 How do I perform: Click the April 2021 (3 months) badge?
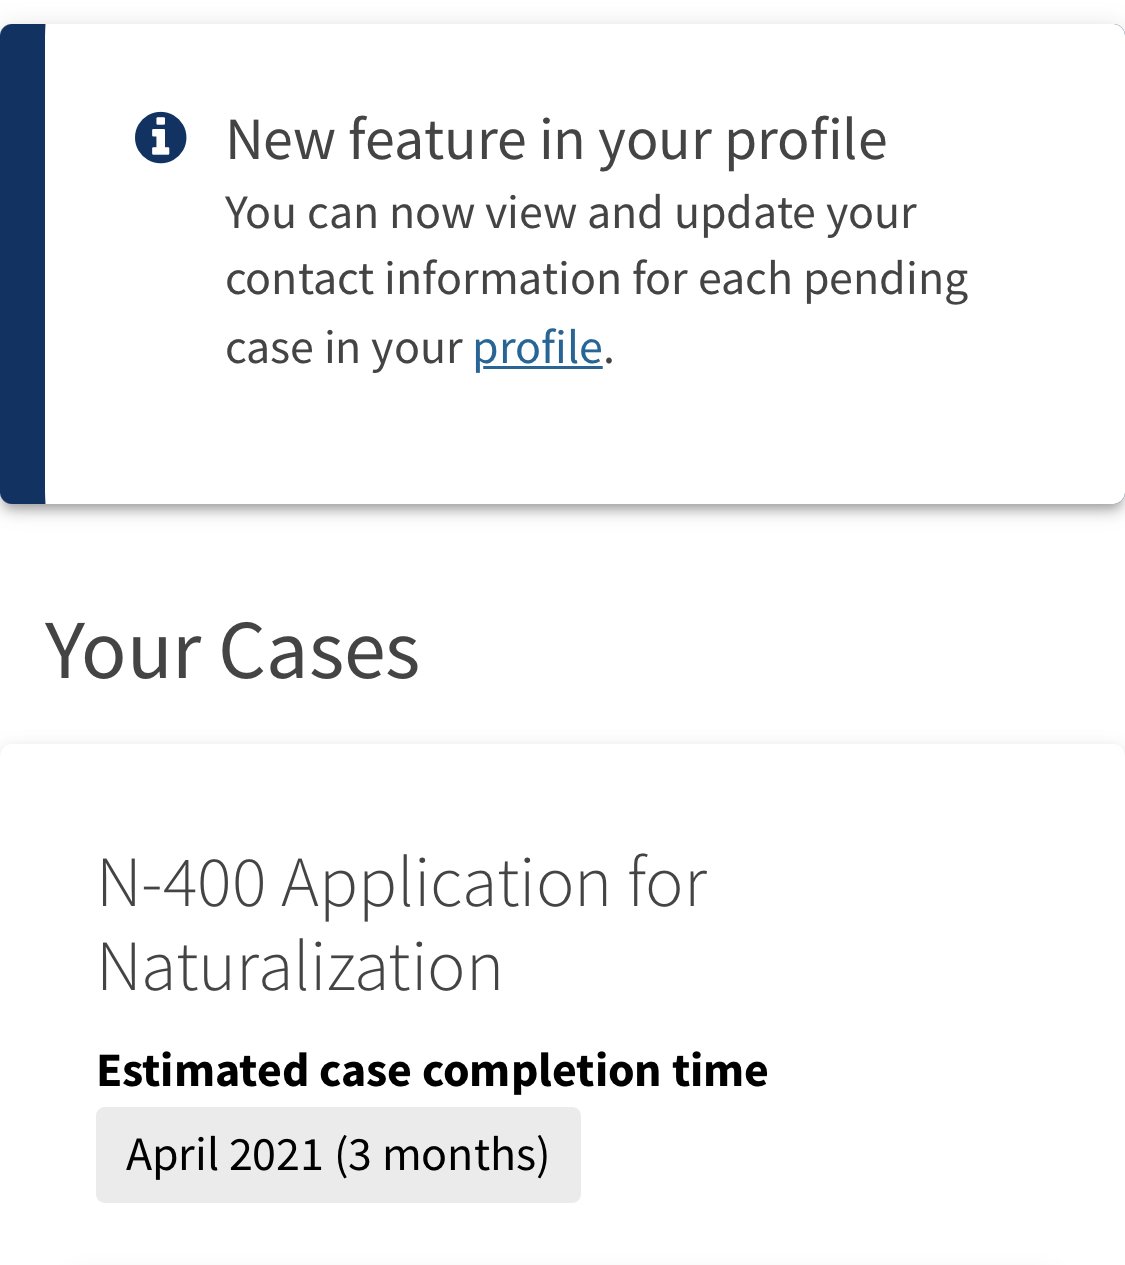click(x=338, y=1154)
